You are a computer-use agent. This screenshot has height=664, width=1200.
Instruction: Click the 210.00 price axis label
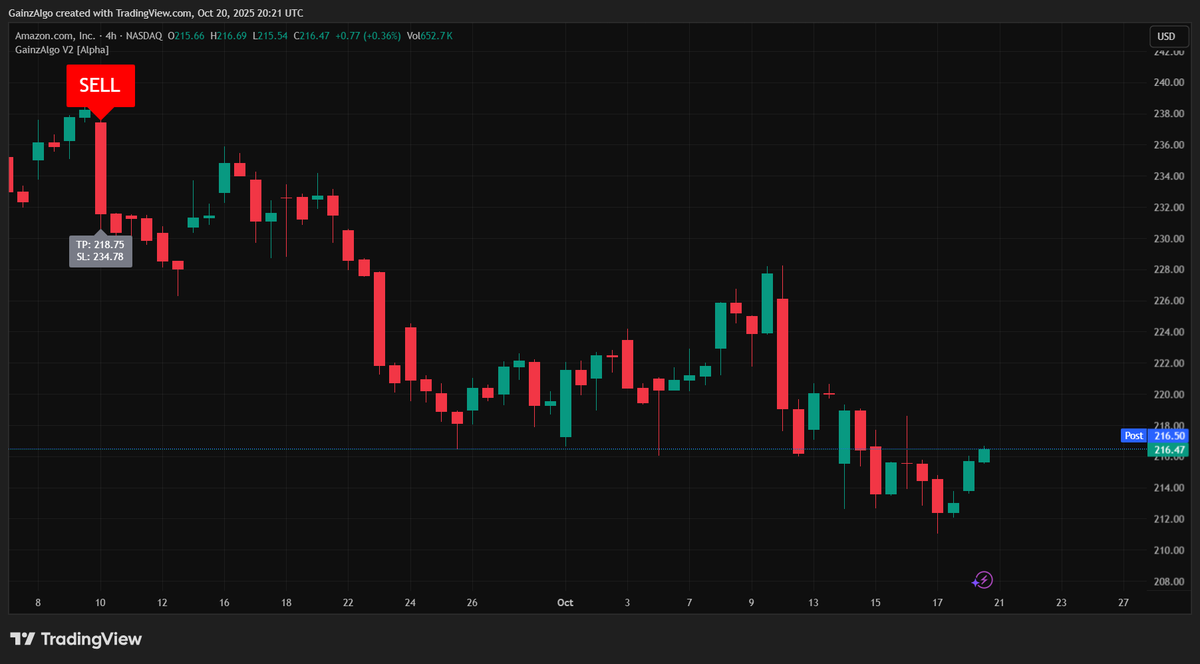(x=1169, y=551)
